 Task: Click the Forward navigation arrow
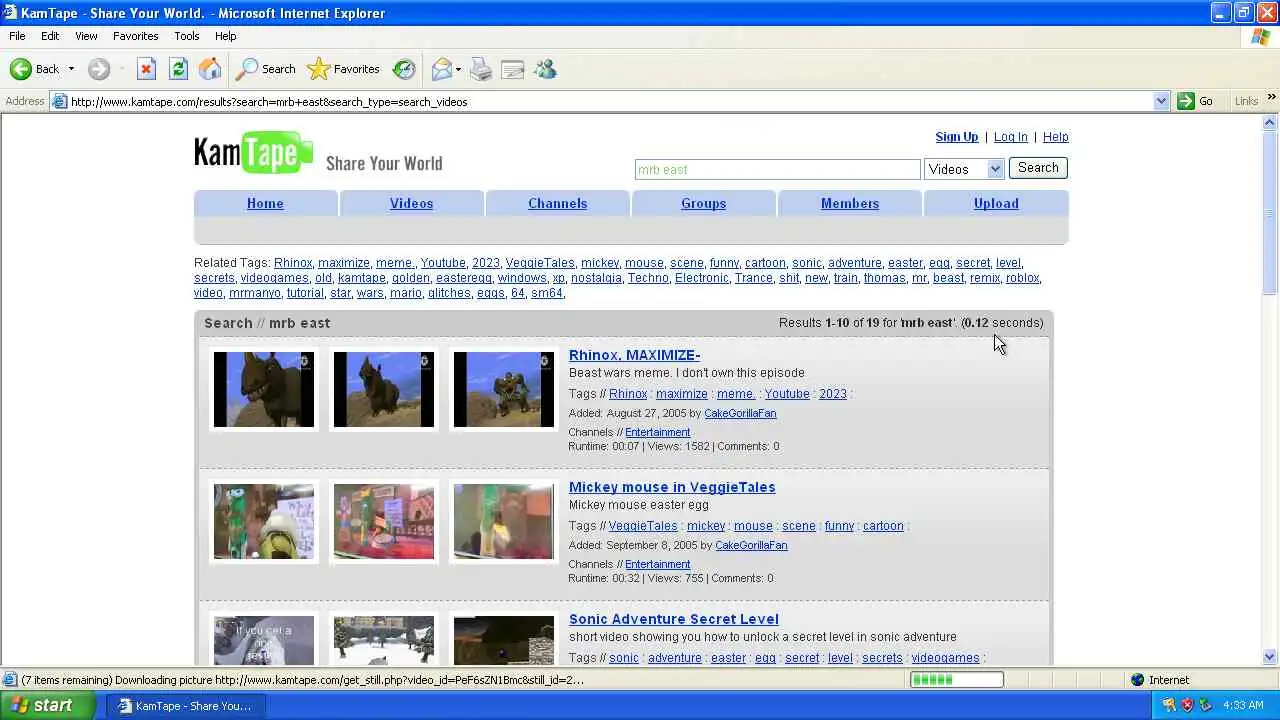pyautogui.click(x=98, y=69)
